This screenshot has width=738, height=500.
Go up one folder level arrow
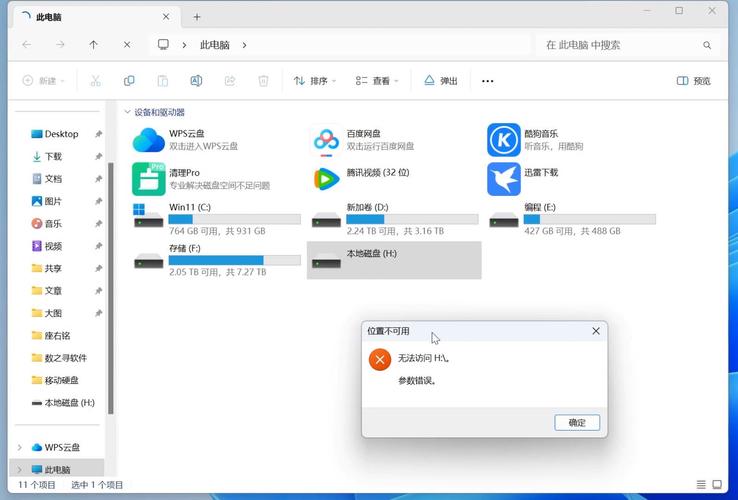(94, 45)
